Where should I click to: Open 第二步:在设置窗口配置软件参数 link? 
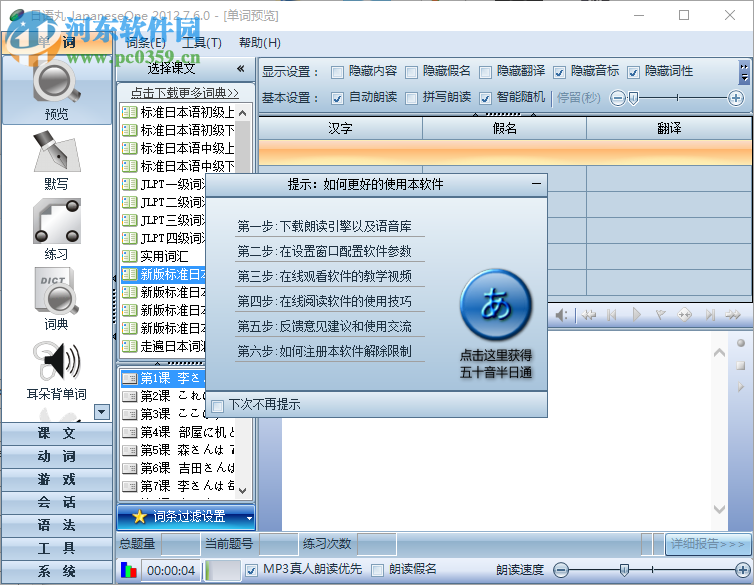[325, 251]
